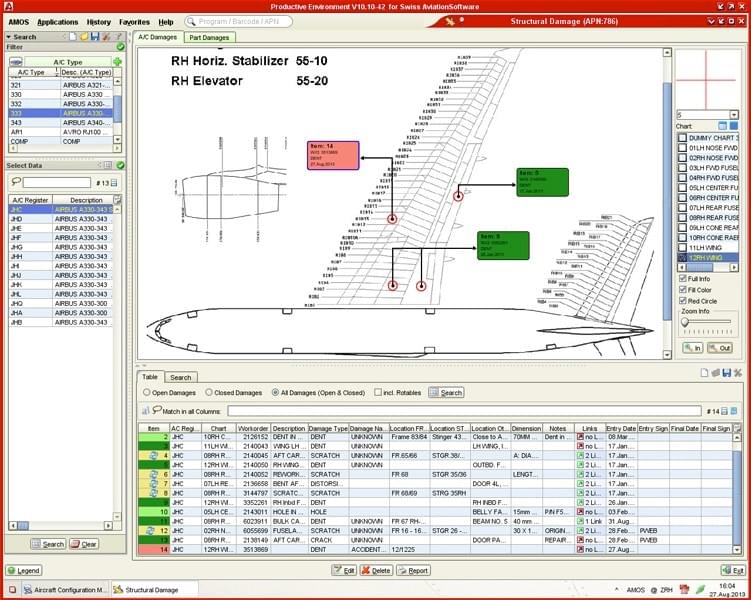Select the Open Damages radio button

(145, 393)
